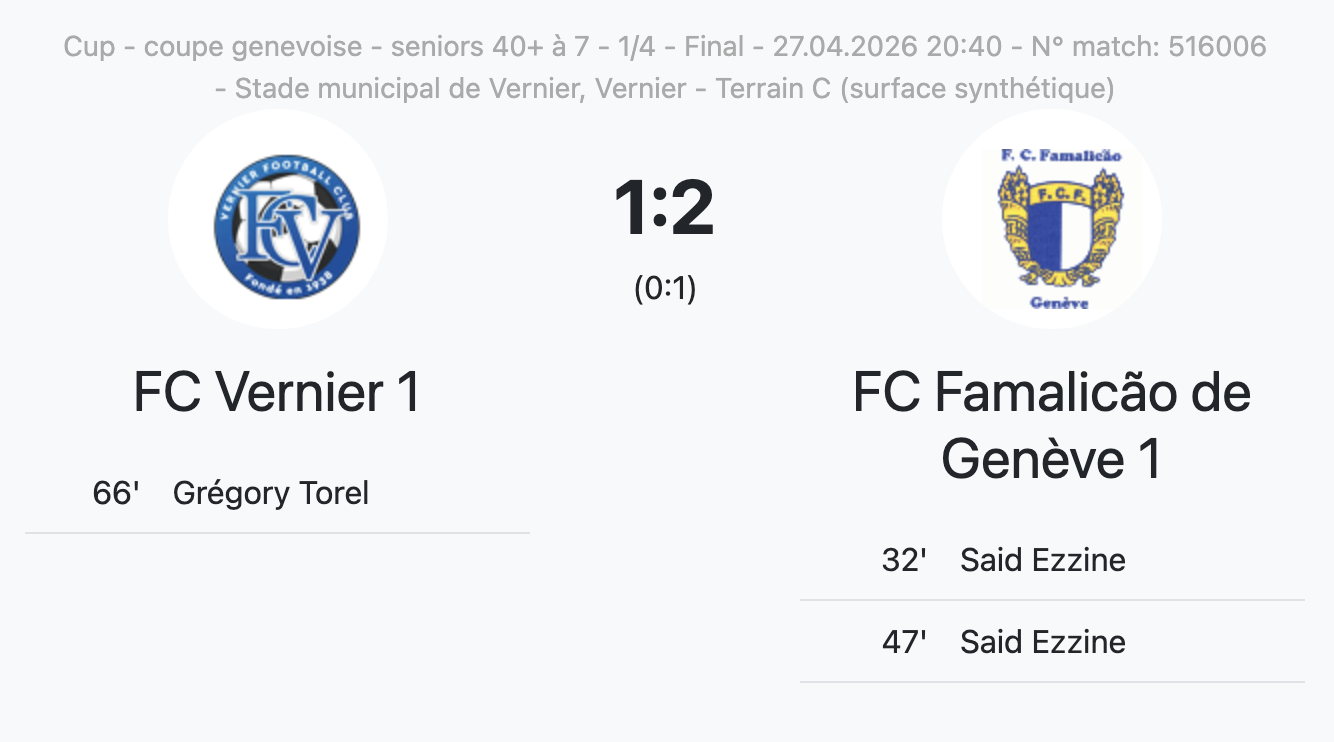
Task: Select scorer Grégory Torel
Action: coord(271,493)
